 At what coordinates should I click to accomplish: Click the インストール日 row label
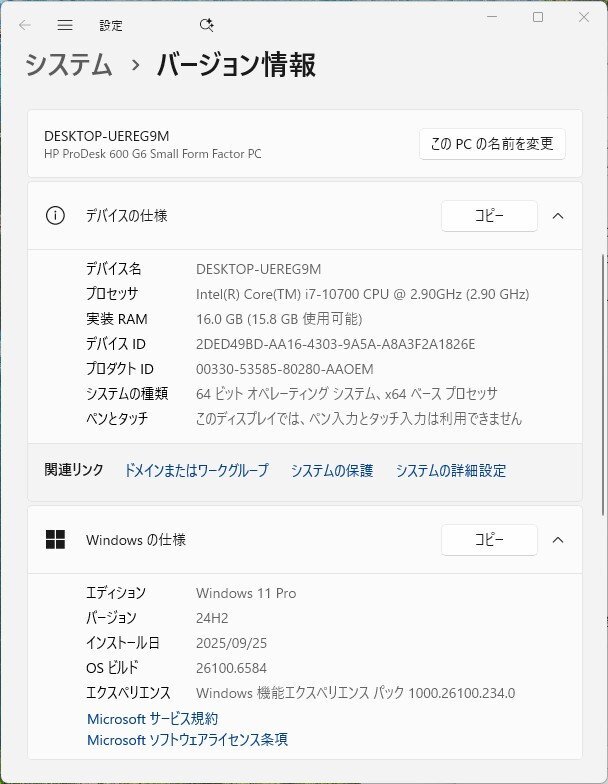click(122, 644)
